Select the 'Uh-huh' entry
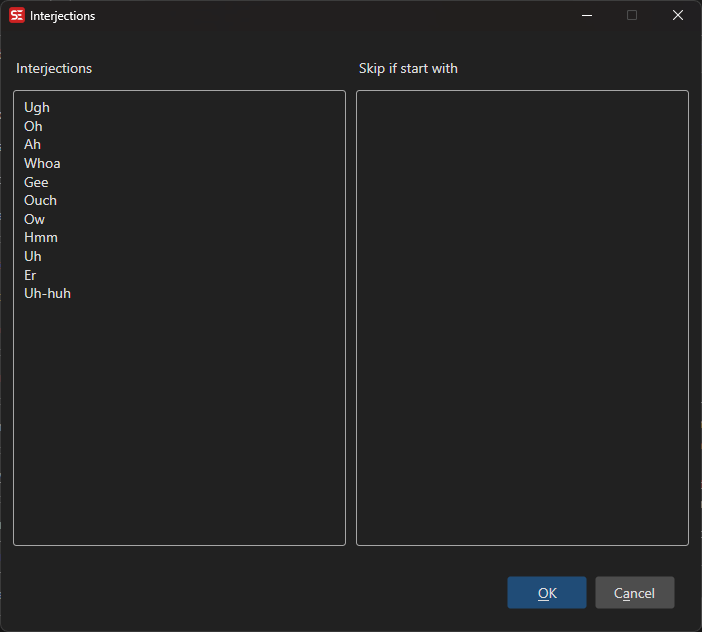This screenshot has height=632, width=702. [48, 294]
